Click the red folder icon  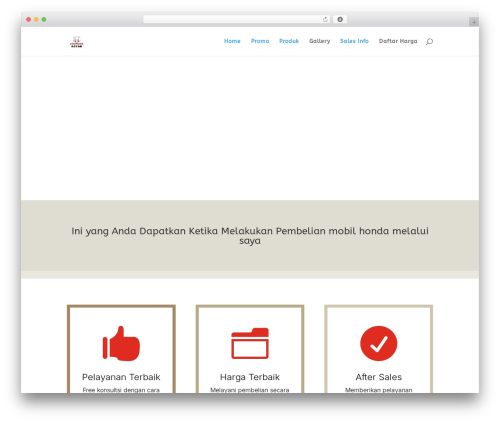pos(250,343)
